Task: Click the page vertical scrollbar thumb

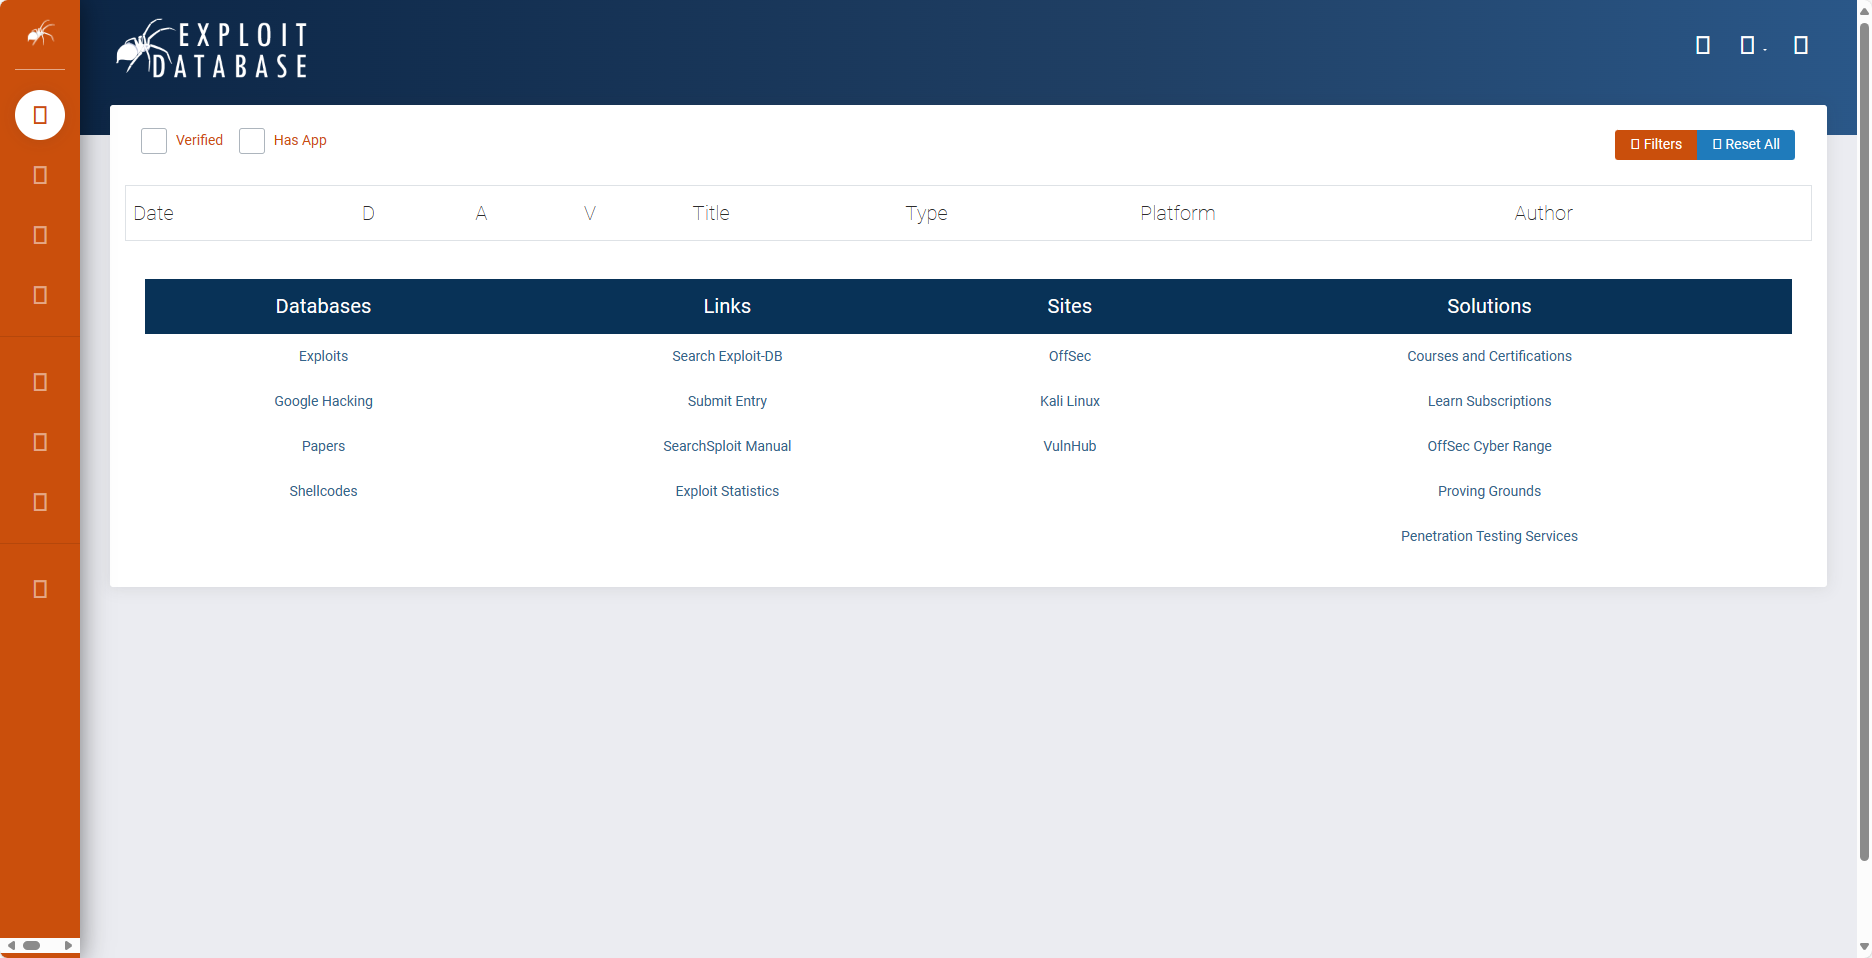Action: pos(1864,440)
